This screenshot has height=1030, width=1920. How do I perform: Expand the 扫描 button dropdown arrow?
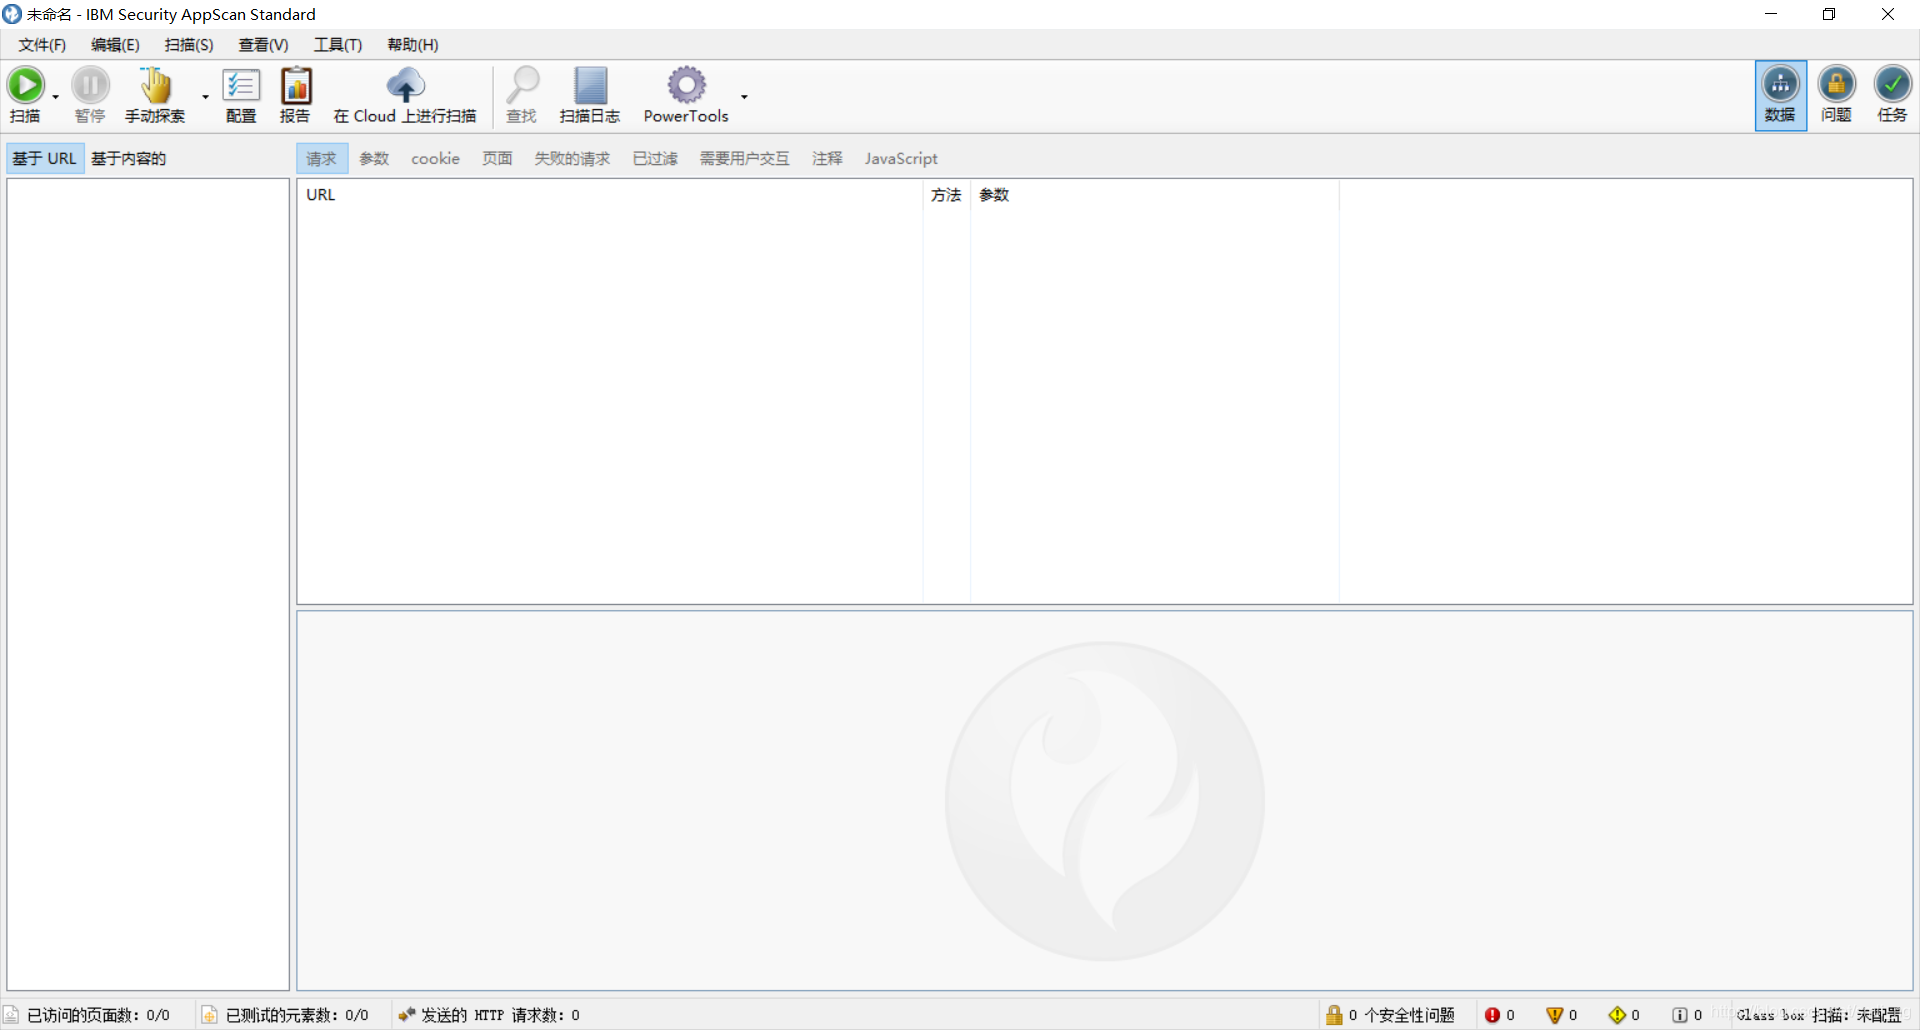click(x=56, y=97)
